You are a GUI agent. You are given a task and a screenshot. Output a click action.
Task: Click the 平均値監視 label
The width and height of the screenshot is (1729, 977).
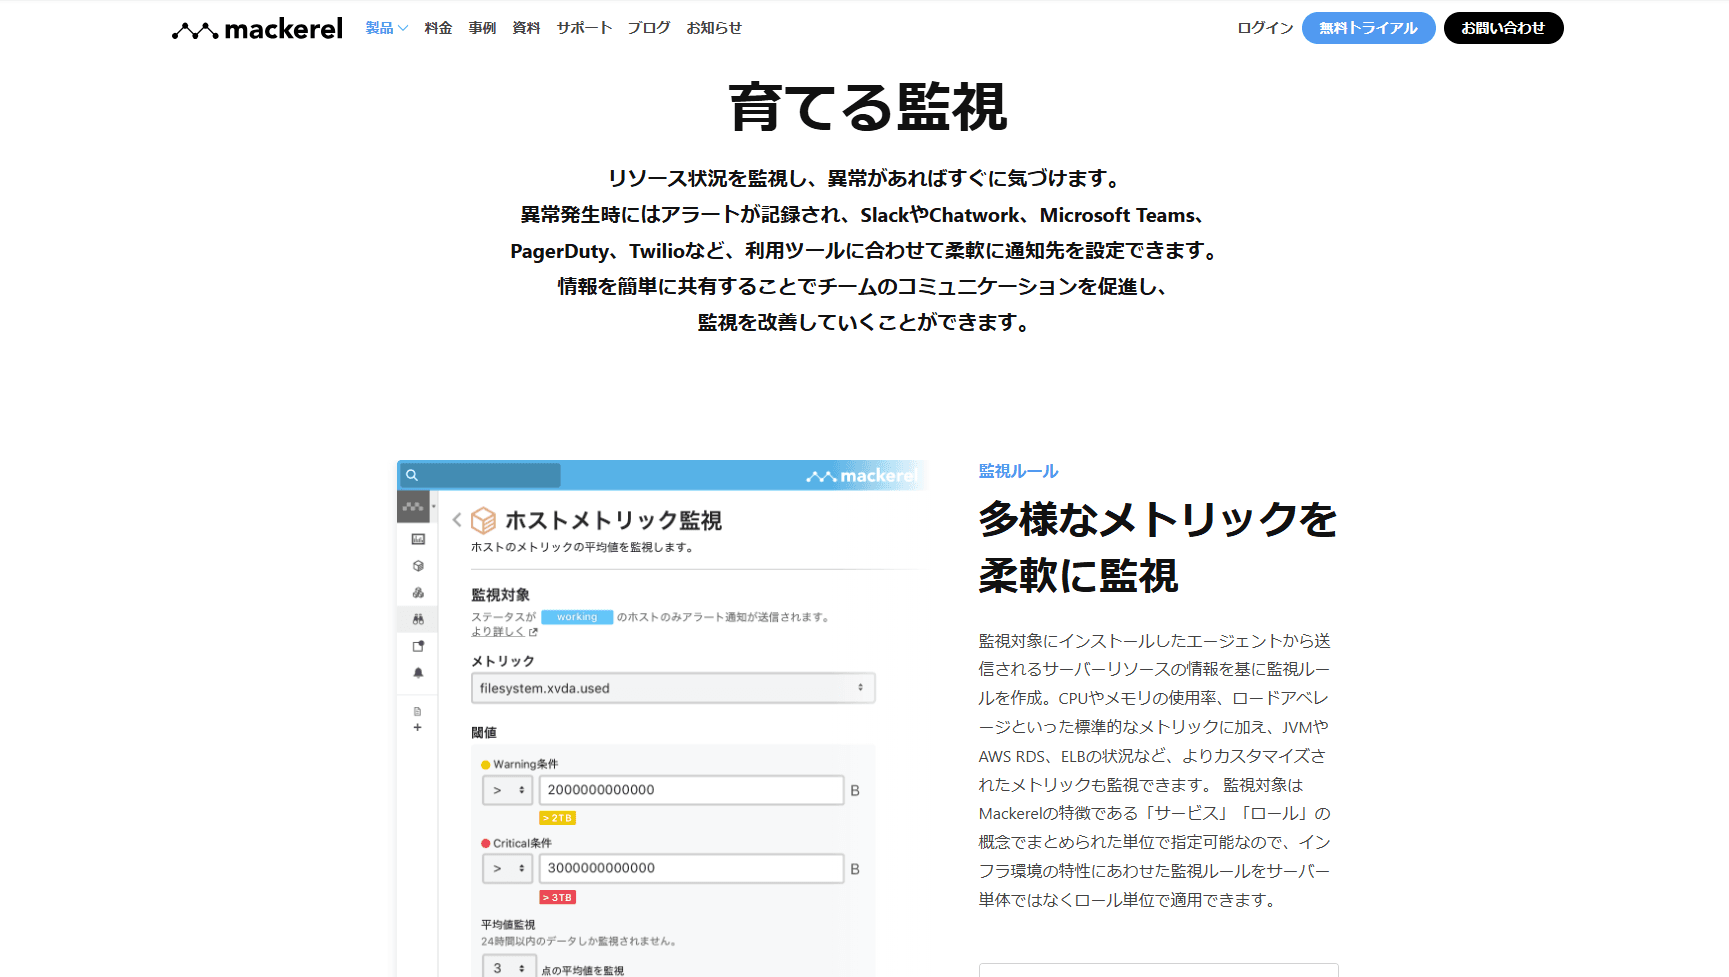point(508,925)
